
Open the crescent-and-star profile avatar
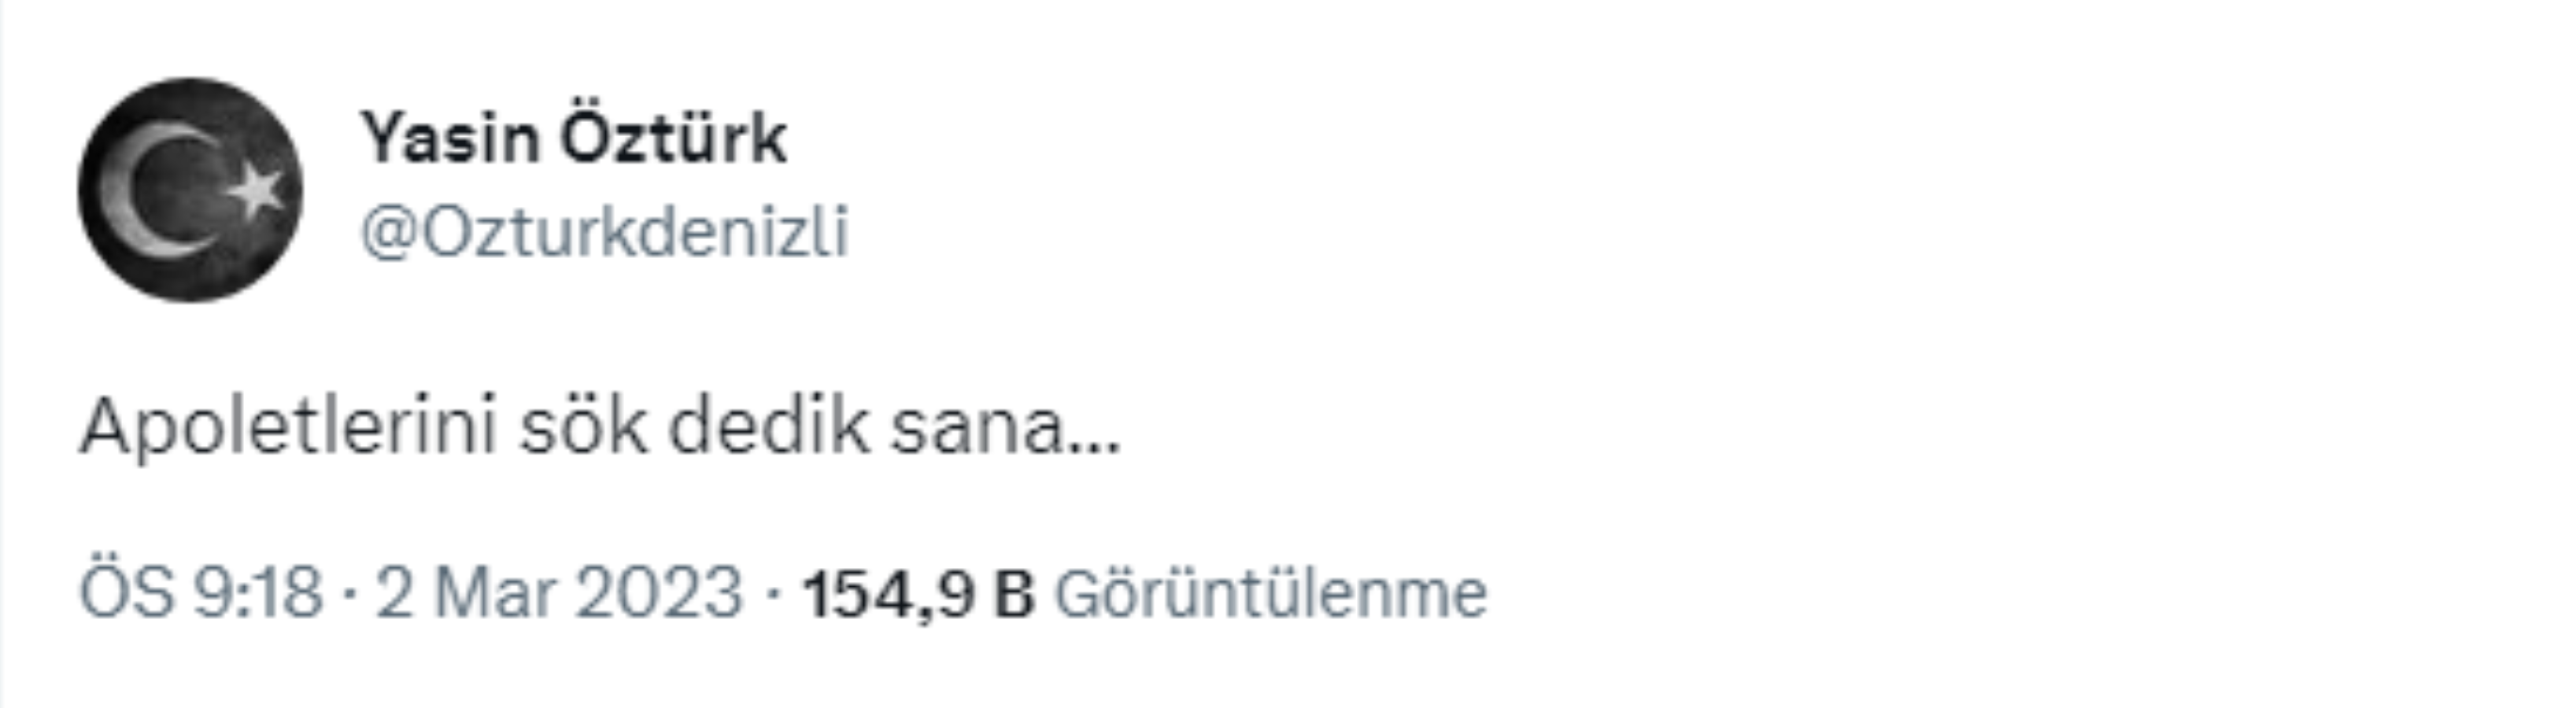[x=190, y=190]
